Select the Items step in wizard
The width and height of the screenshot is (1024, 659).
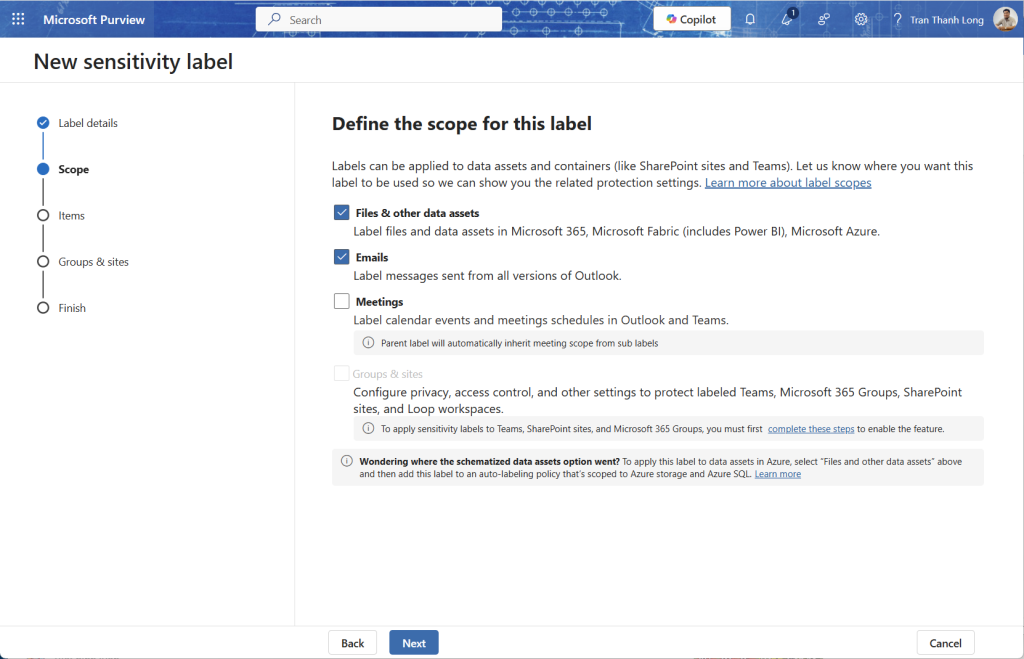point(71,216)
